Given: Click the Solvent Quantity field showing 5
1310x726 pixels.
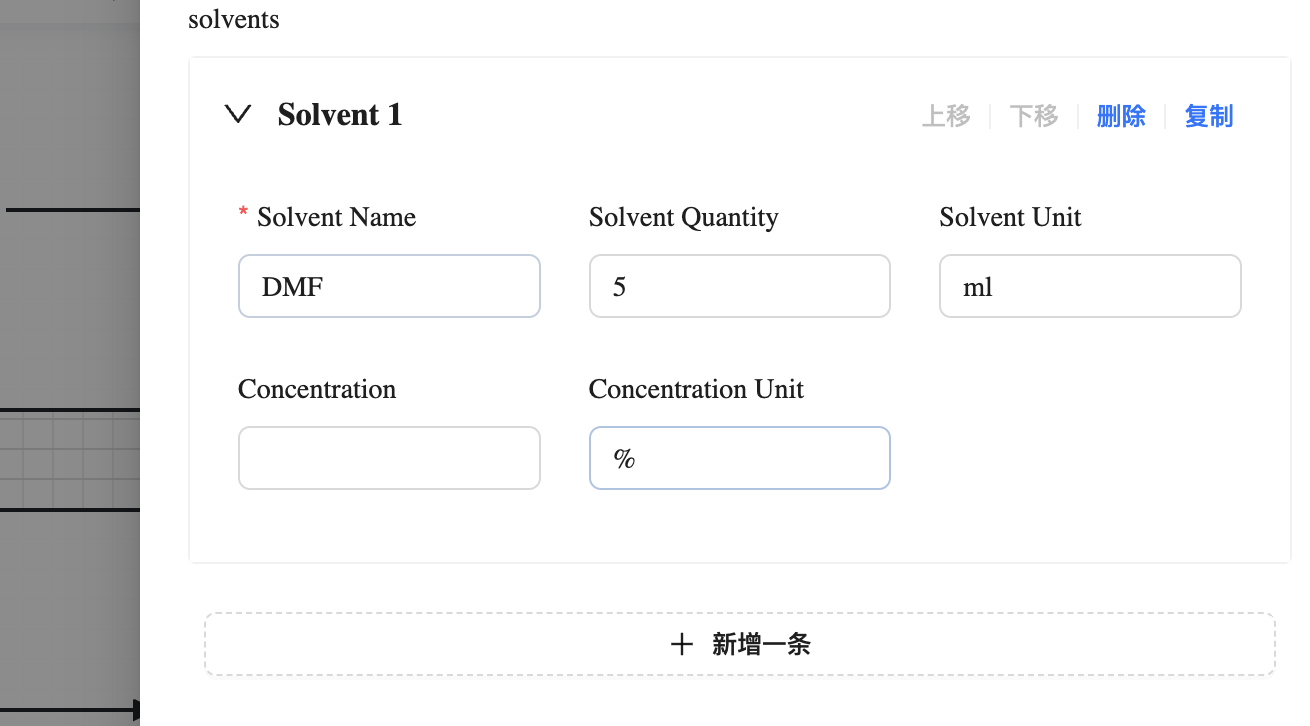Looking at the screenshot, I should tap(740, 286).
